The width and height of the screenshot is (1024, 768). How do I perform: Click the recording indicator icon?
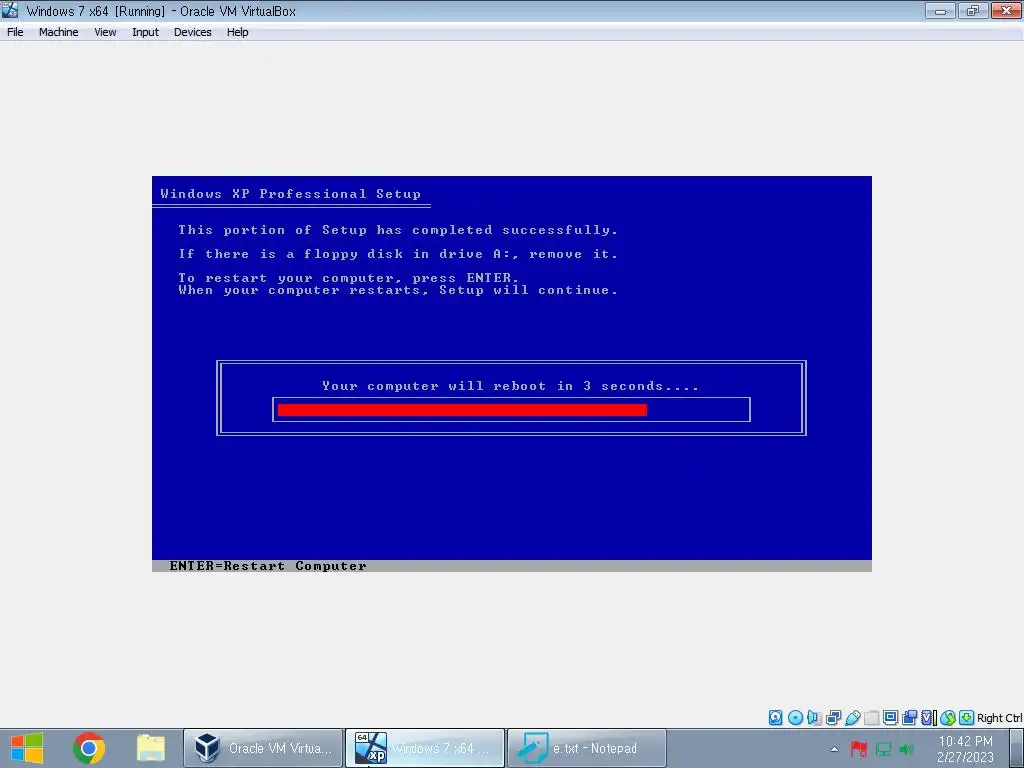tap(909, 718)
